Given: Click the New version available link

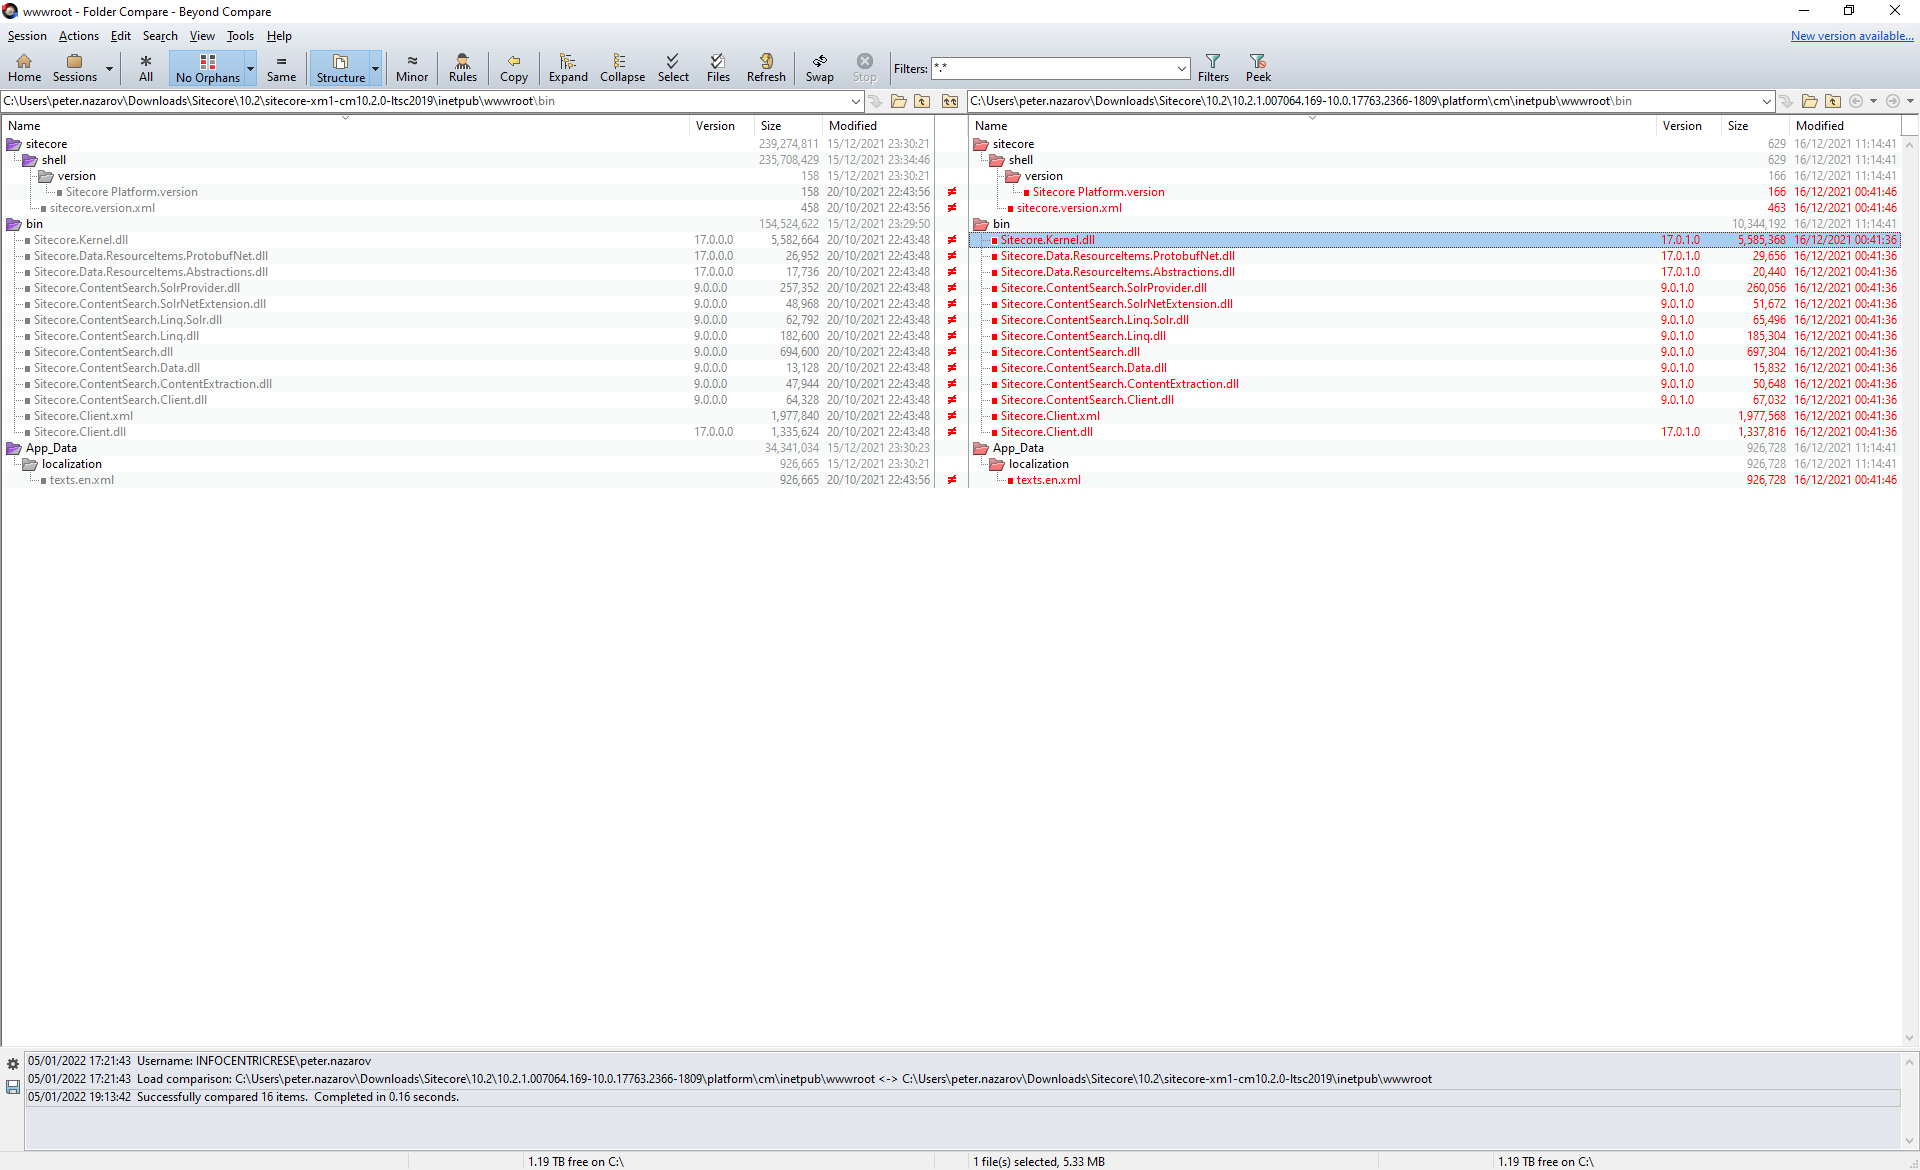Looking at the screenshot, I should pyautogui.click(x=1851, y=36).
